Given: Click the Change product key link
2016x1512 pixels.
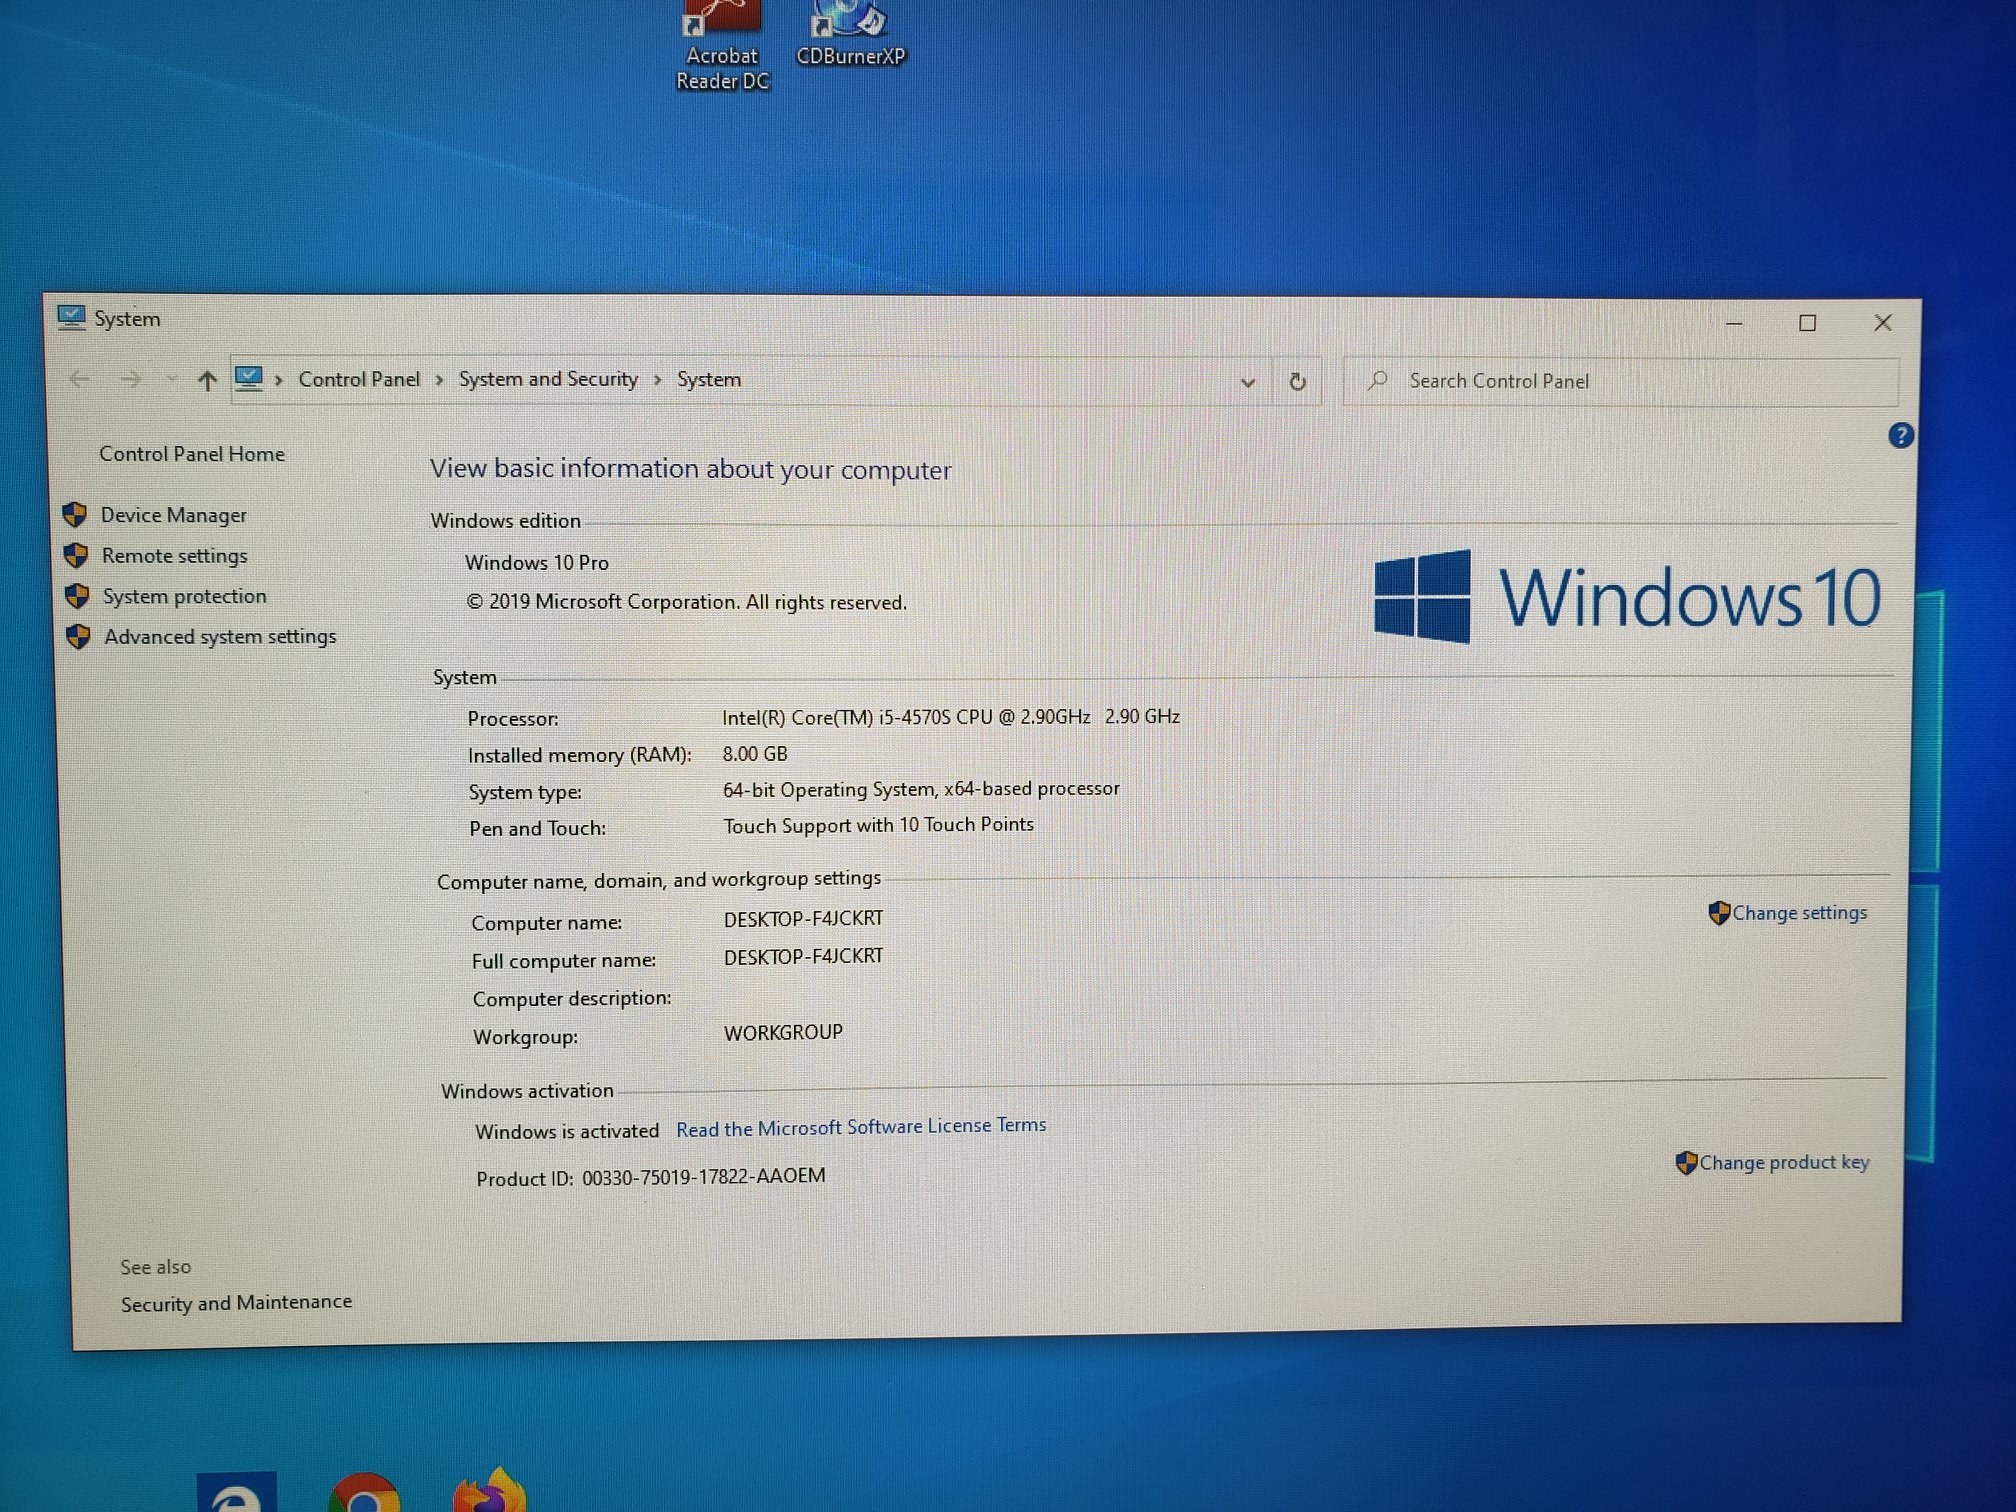Looking at the screenshot, I should pos(1784,1162).
